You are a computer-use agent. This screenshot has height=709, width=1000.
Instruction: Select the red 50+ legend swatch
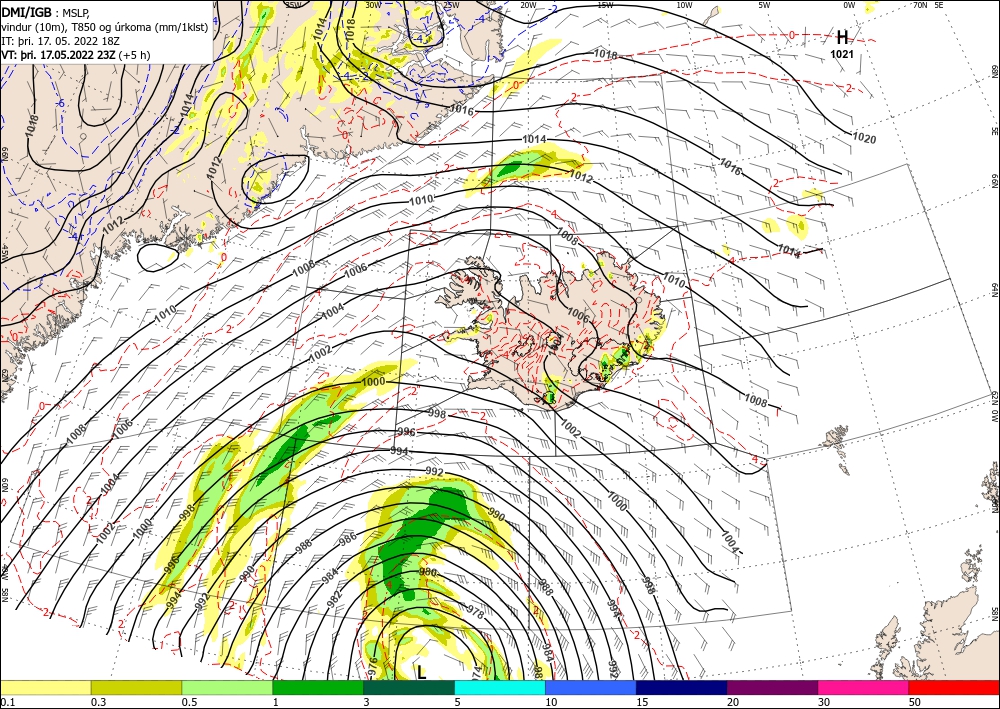click(954, 687)
